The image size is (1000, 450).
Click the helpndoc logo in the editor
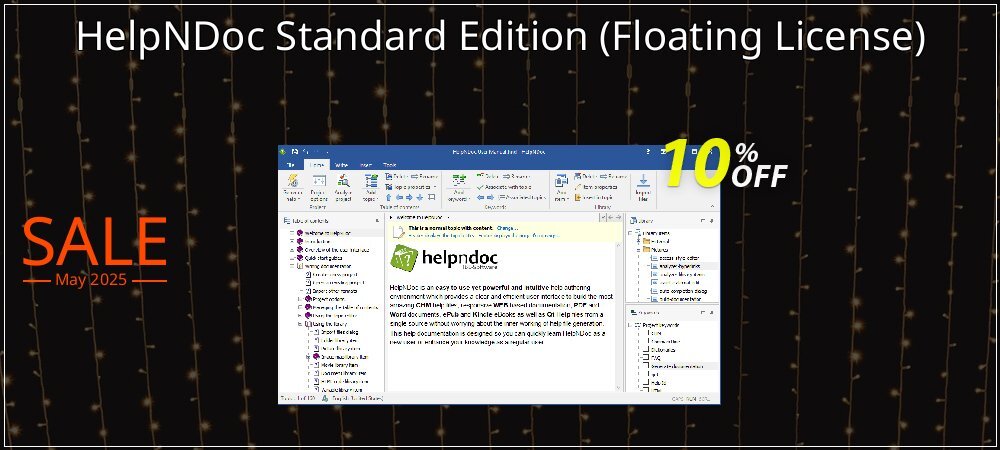tap(445, 259)
